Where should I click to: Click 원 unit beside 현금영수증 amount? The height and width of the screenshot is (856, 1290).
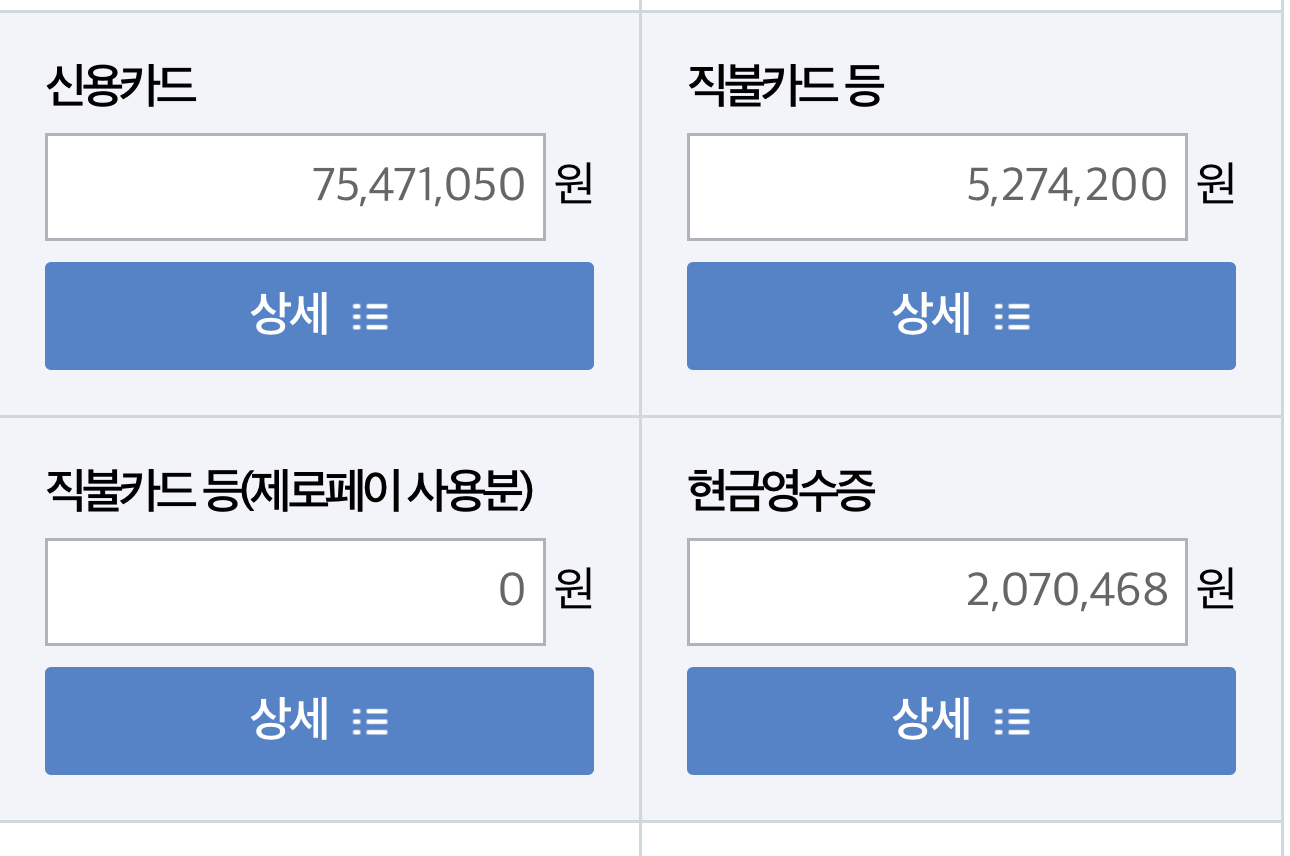[1216, 590]
